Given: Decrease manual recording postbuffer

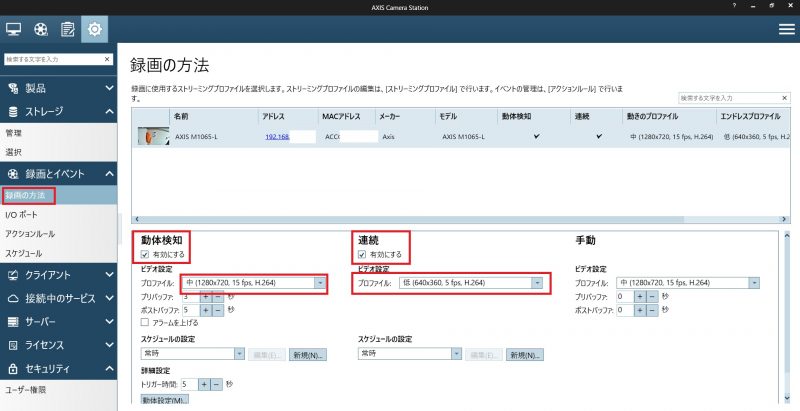Looking at the screenshot, I should pos(653,310).
